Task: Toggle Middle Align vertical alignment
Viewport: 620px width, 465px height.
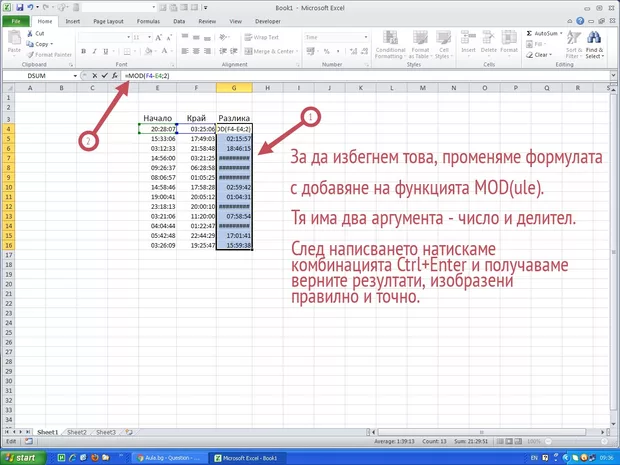Action: point(196,37)
